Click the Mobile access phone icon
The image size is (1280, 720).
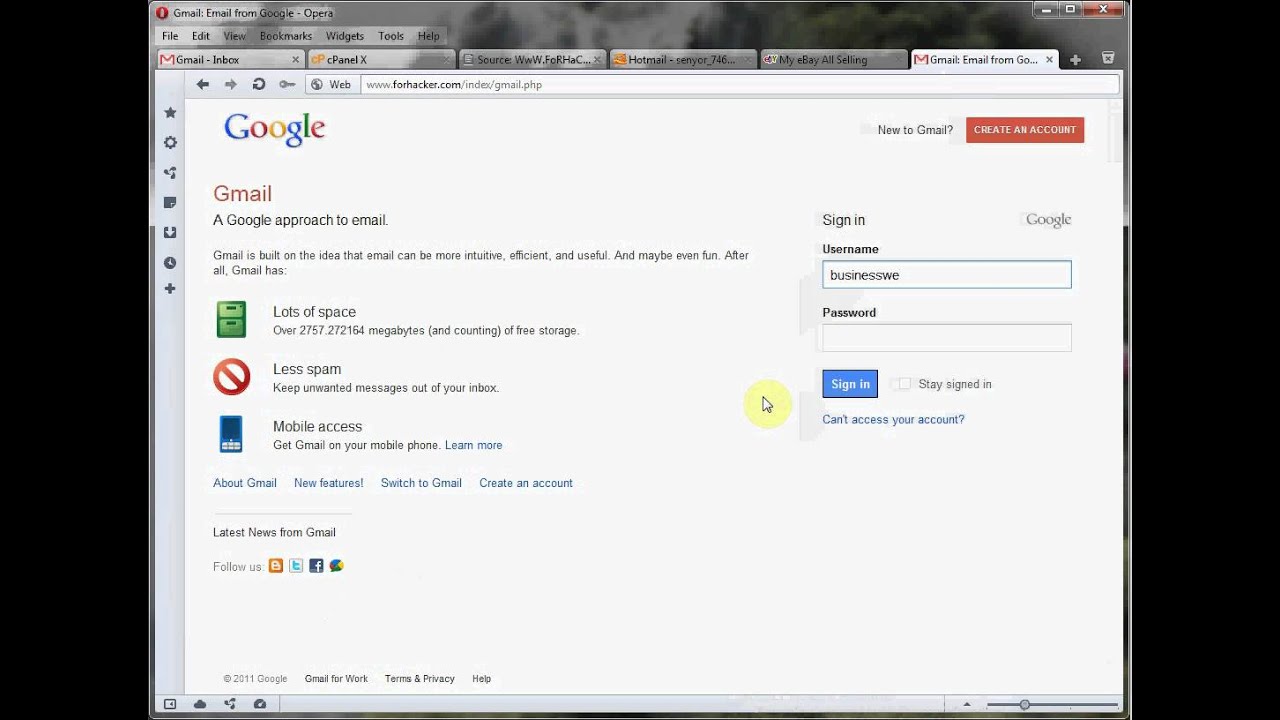point(231,434)
